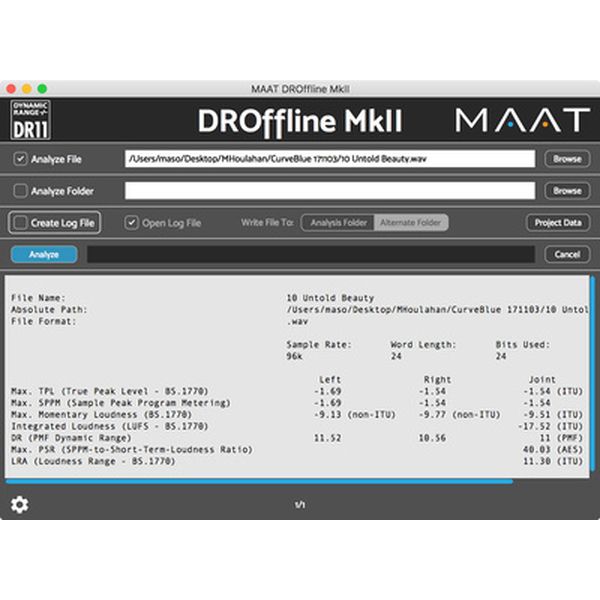Click the DR11 Dynamic Range logo
Screen dimensions: 600x600
30,120
